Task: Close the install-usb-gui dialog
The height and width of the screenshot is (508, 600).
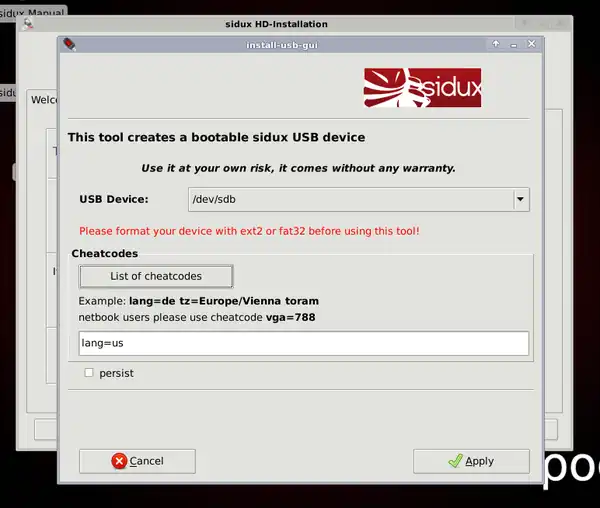Action: tap(532, 44)
